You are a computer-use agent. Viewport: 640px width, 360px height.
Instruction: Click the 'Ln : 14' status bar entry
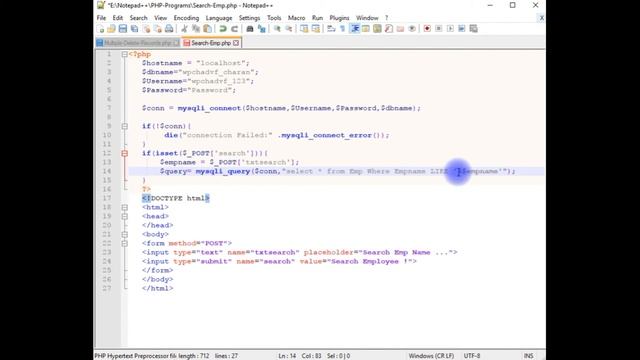coord(287,356)
